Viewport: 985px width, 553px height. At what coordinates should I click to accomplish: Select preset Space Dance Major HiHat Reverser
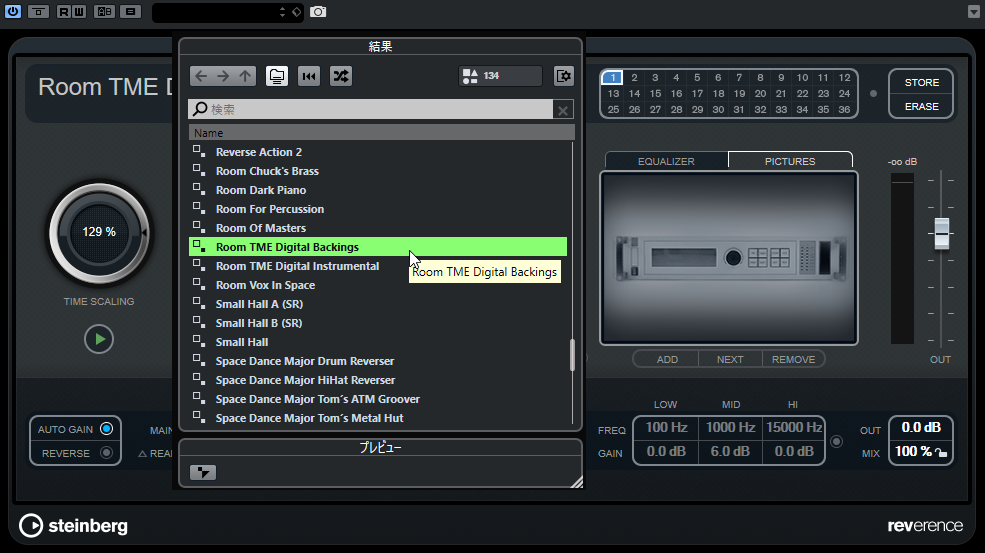coord(378,380)
